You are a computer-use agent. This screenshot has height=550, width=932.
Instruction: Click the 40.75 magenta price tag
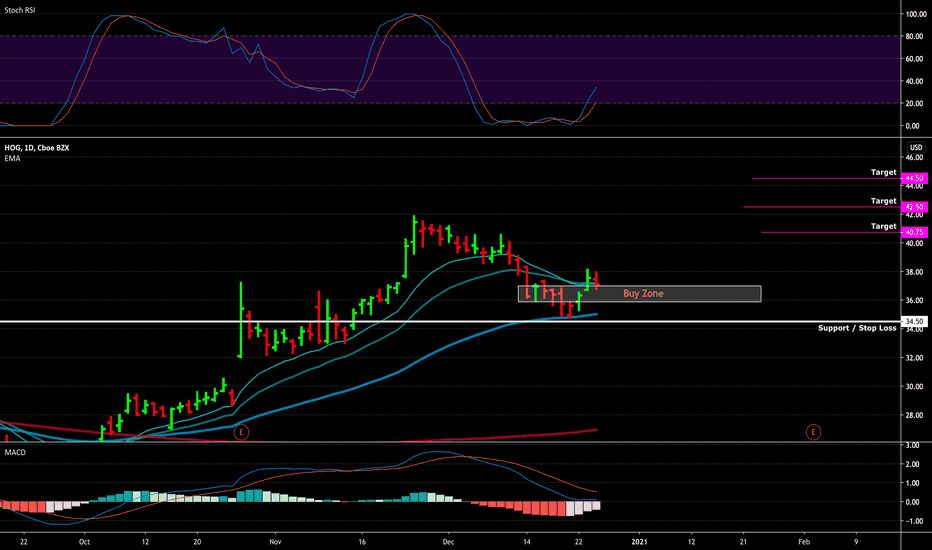[x=914, y=232]
